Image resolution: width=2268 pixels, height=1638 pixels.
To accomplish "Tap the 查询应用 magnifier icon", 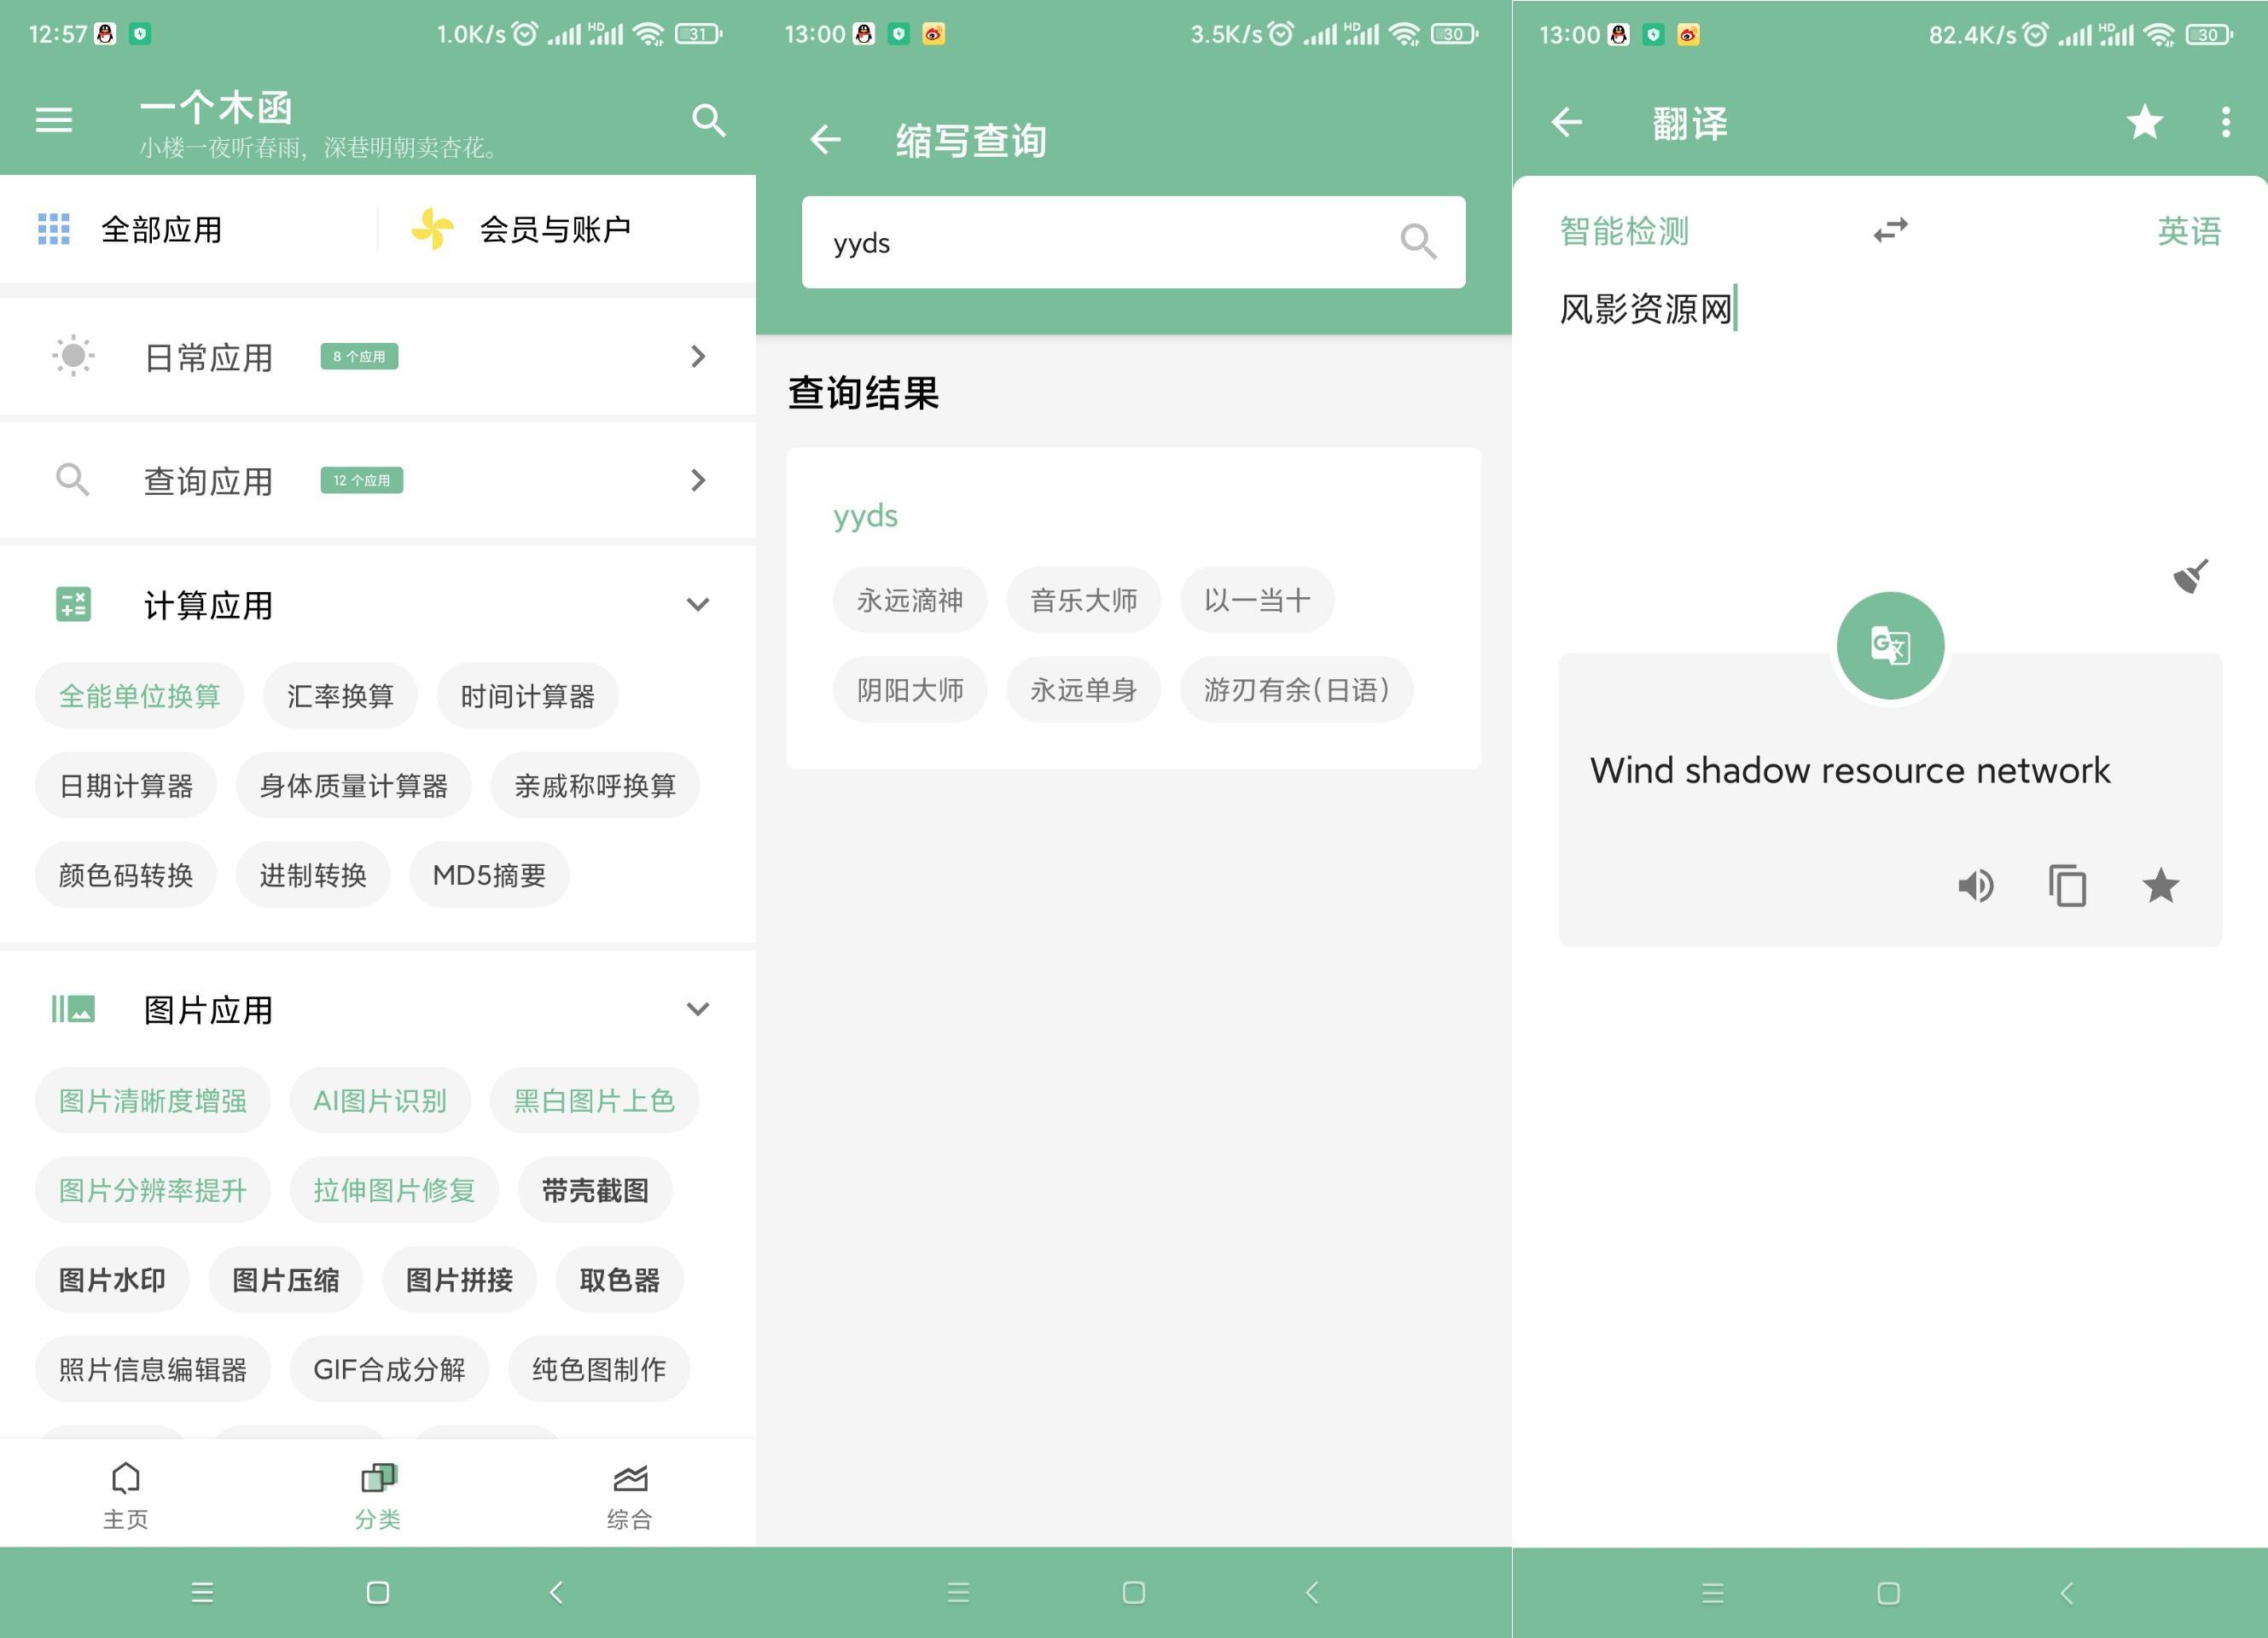I will click(x=72, y=480).
